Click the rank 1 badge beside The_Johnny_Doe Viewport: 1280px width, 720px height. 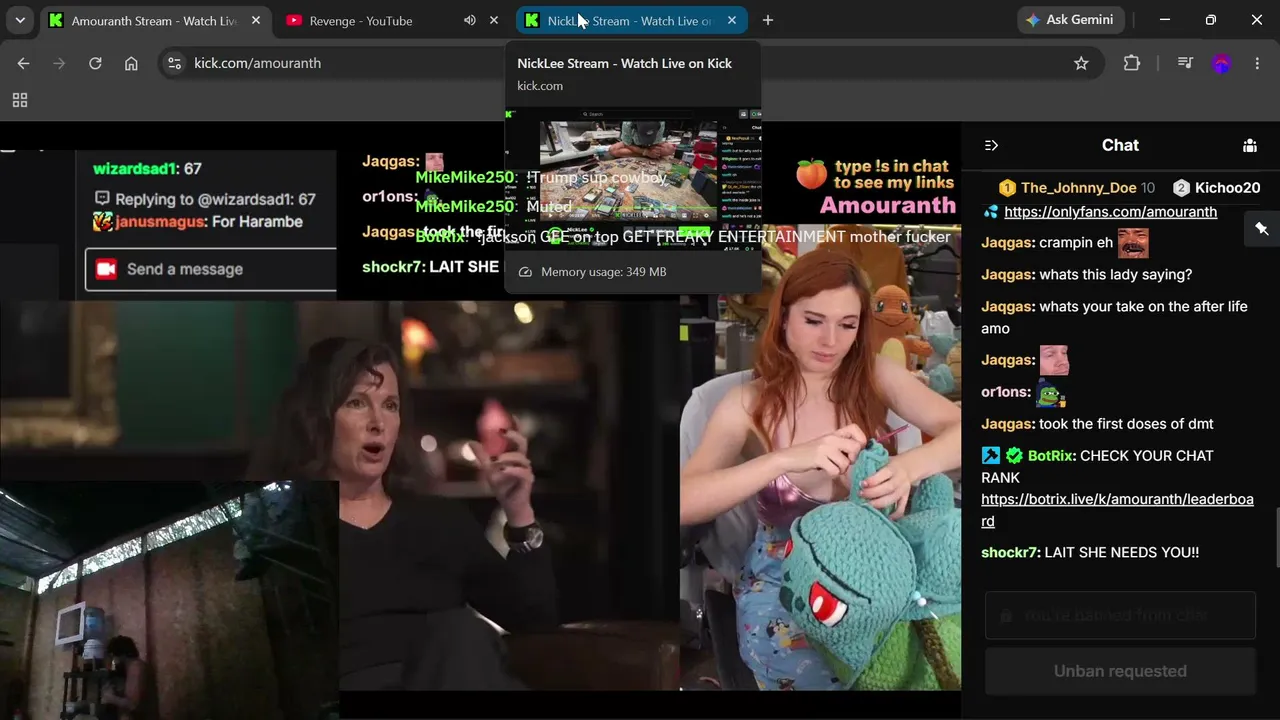pyautogui.click(x=1007, y=188)
